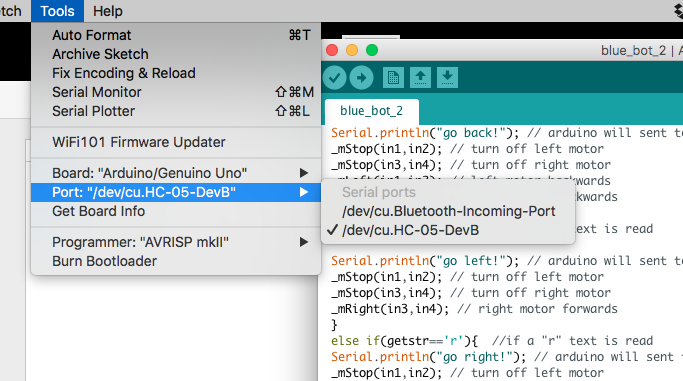Screen dimensions: 683x381
Task: Open the Serial Monitor
Action: pyautogui.click(x=176, y=92)
